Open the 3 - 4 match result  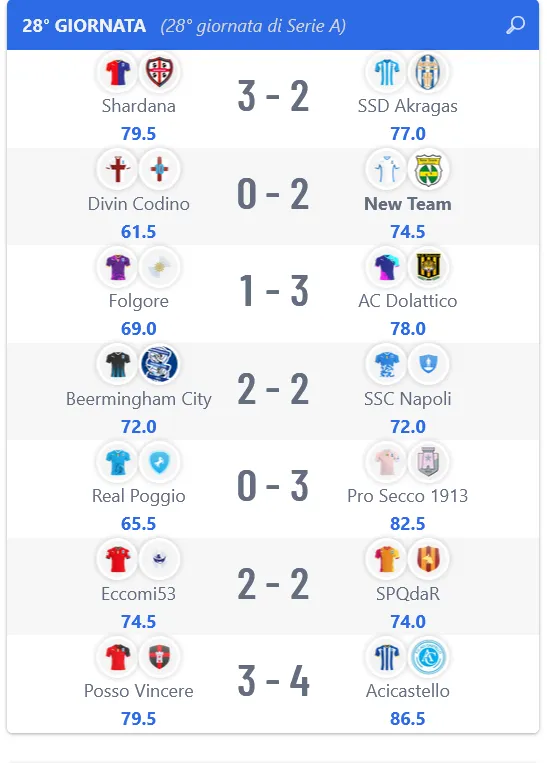click(273, 680)
